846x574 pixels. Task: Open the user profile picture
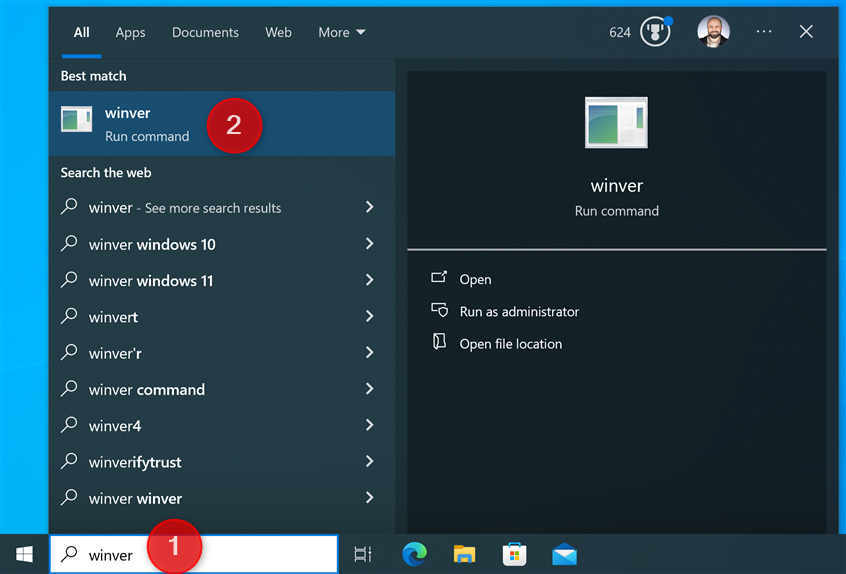point(713,31)
